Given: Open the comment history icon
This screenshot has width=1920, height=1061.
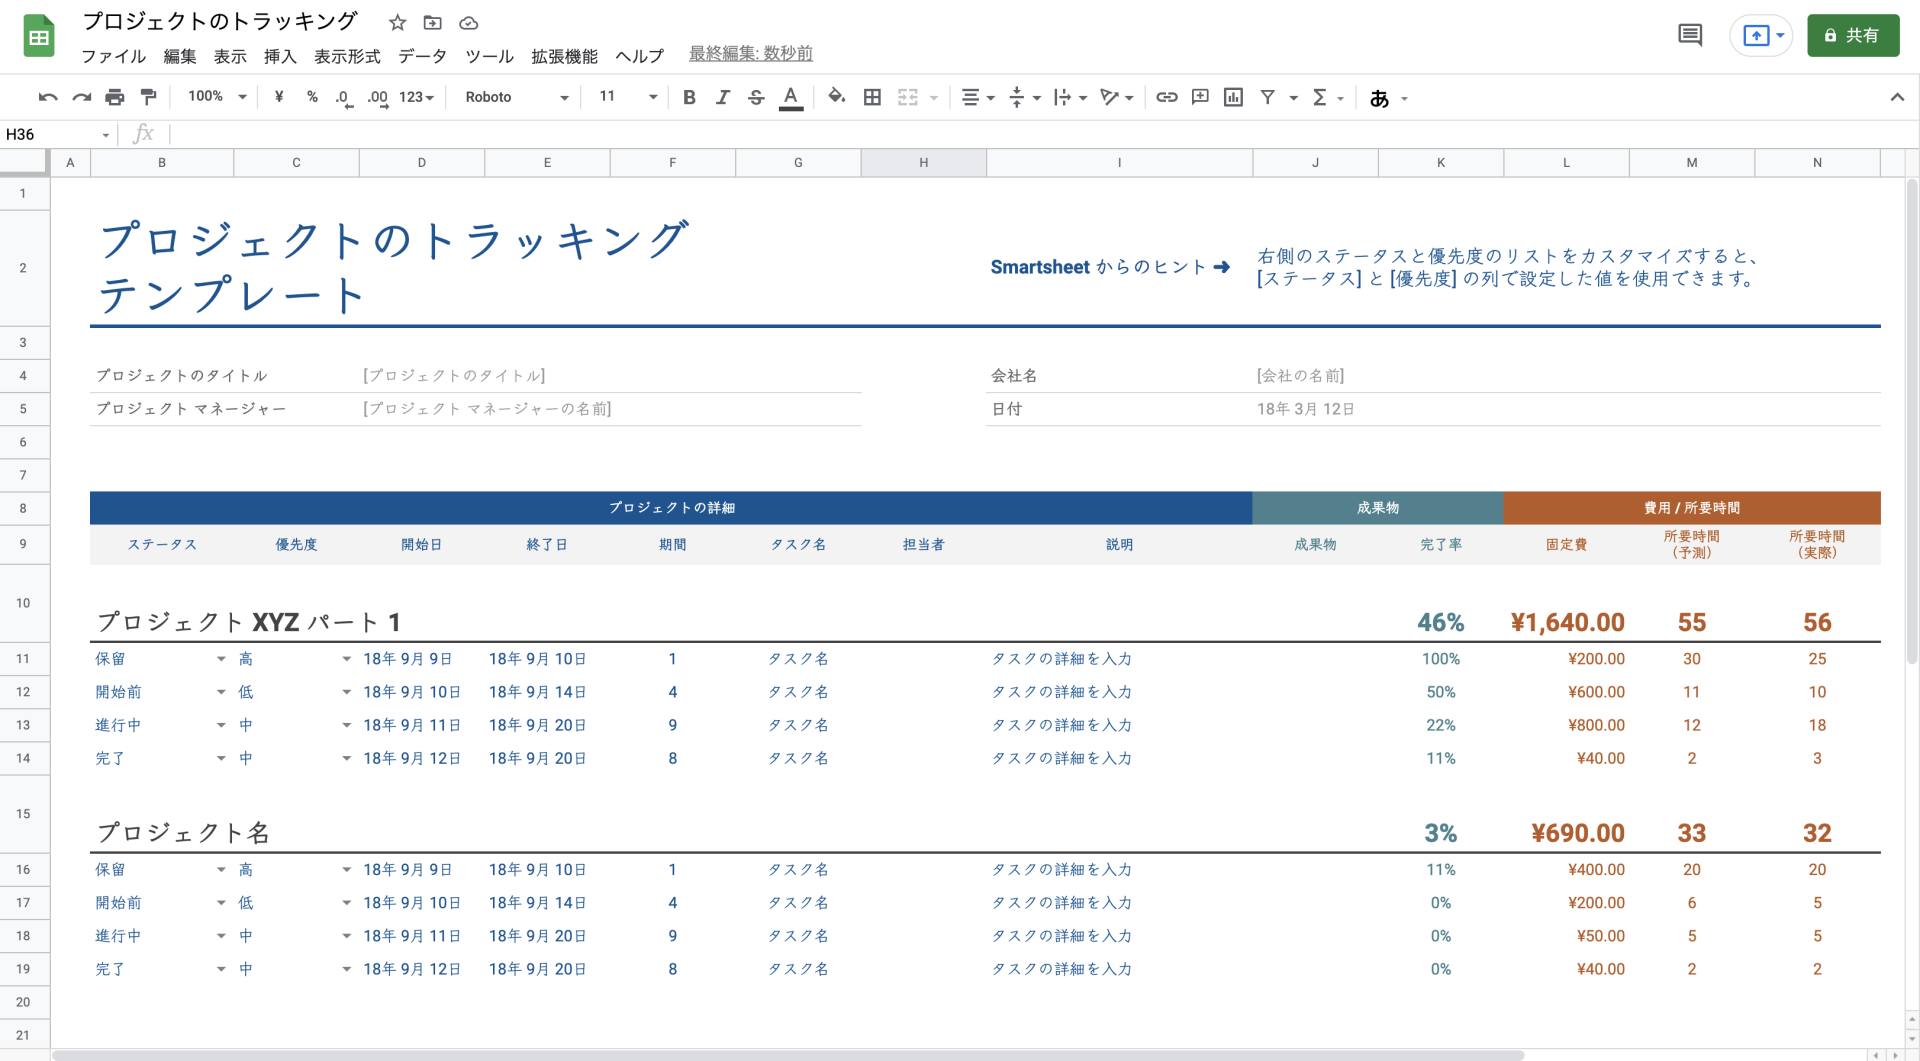Looking at the screenshot, I should pos(1689,36).
